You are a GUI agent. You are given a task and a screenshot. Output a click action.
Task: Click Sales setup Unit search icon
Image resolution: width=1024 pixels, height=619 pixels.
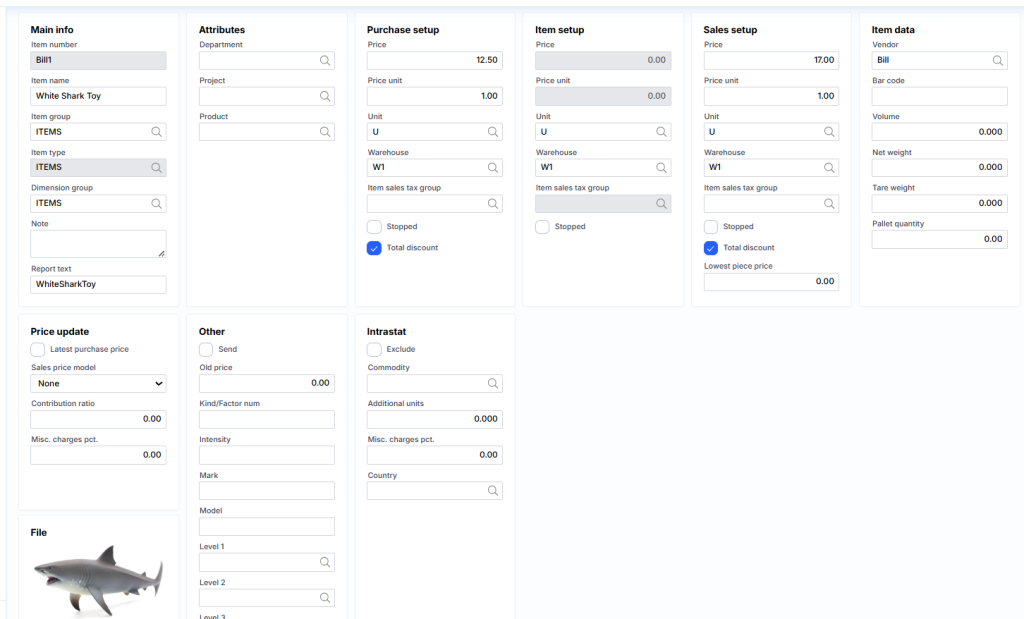tap(829, 132)
